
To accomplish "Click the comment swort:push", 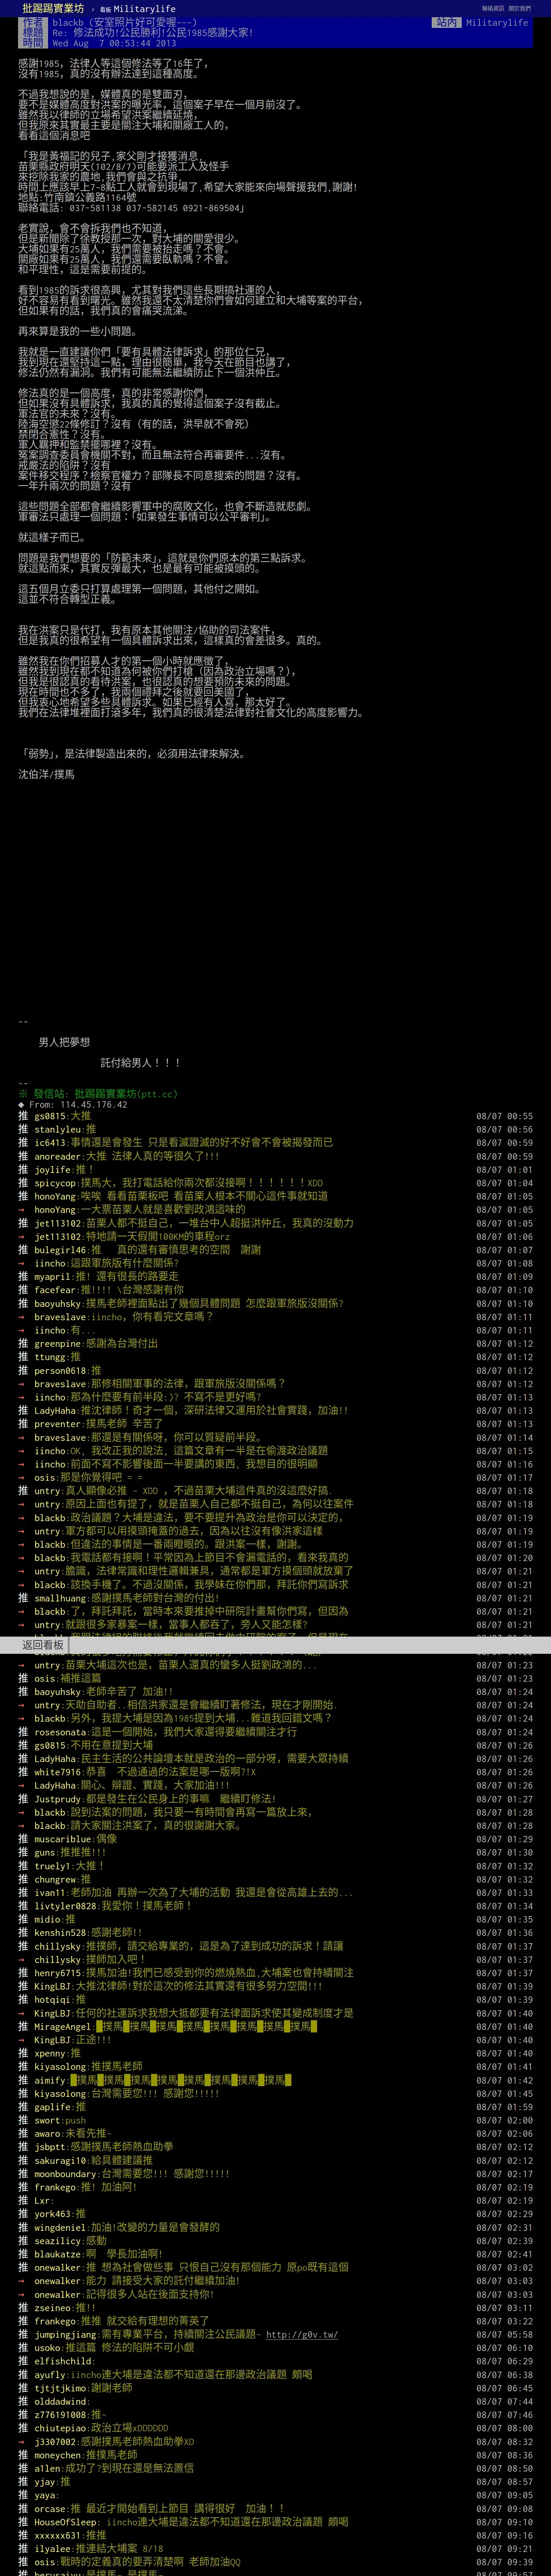I will tap(275, 2120).
